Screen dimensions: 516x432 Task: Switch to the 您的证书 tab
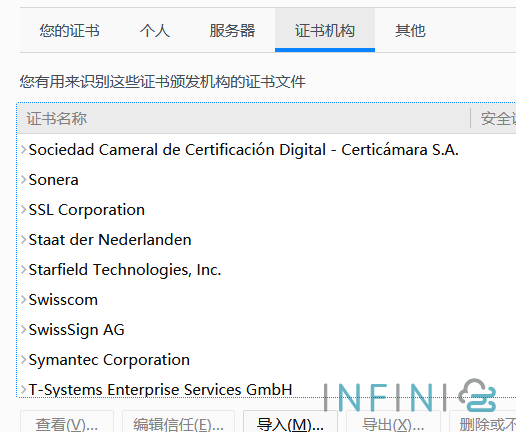[69, 31]
